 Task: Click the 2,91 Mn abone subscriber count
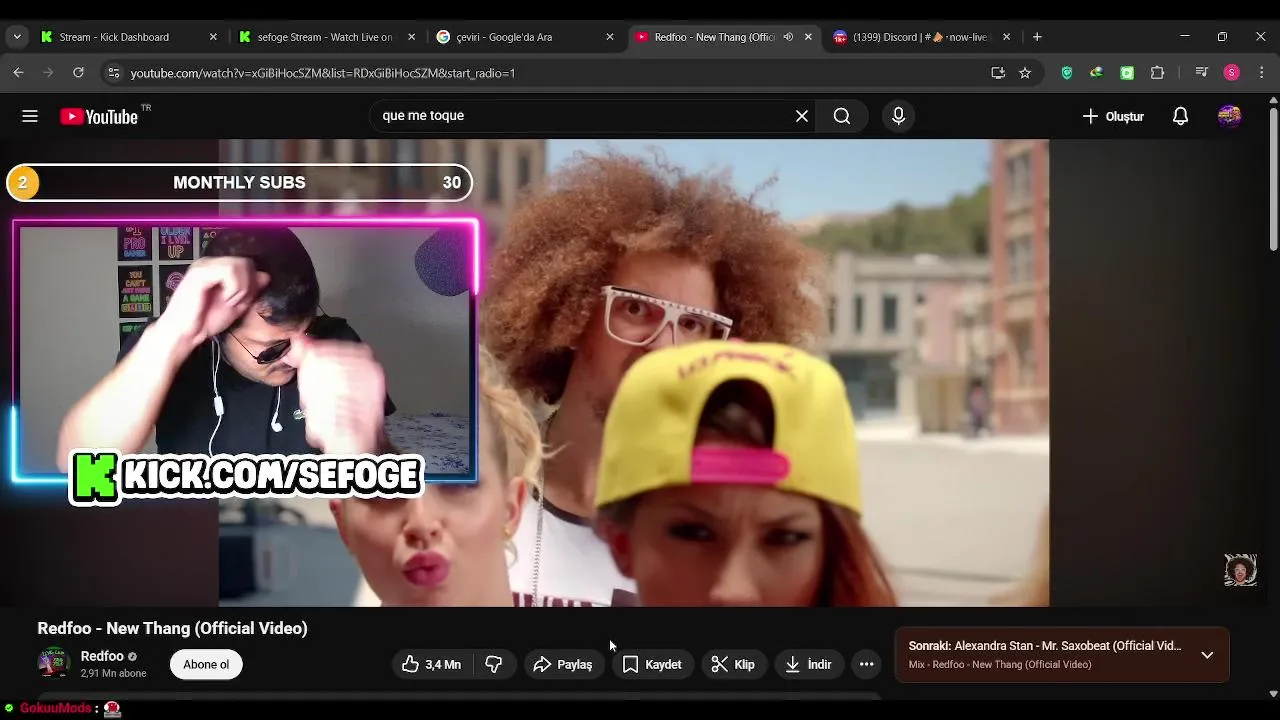[x=114, y=674]
